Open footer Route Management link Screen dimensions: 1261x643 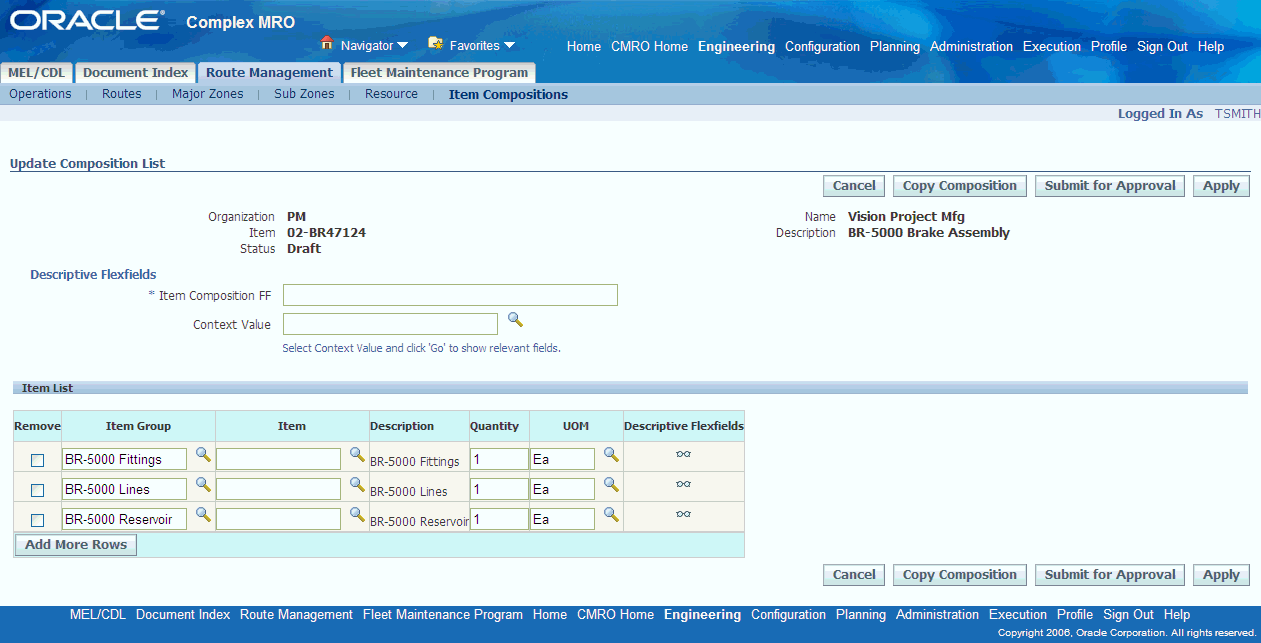coord(296,615)
